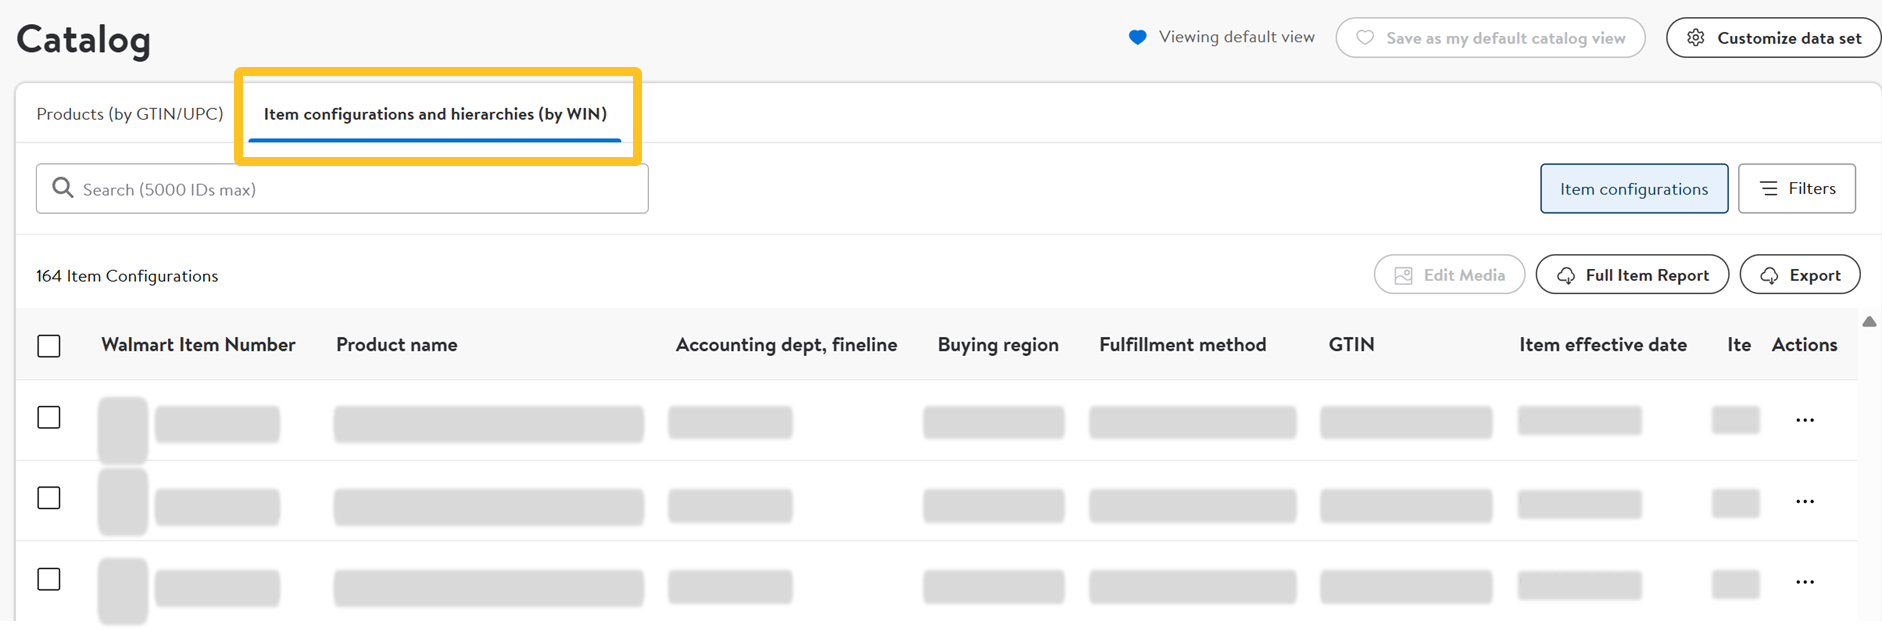Click the Edit Media image icon

[1404, 276]
